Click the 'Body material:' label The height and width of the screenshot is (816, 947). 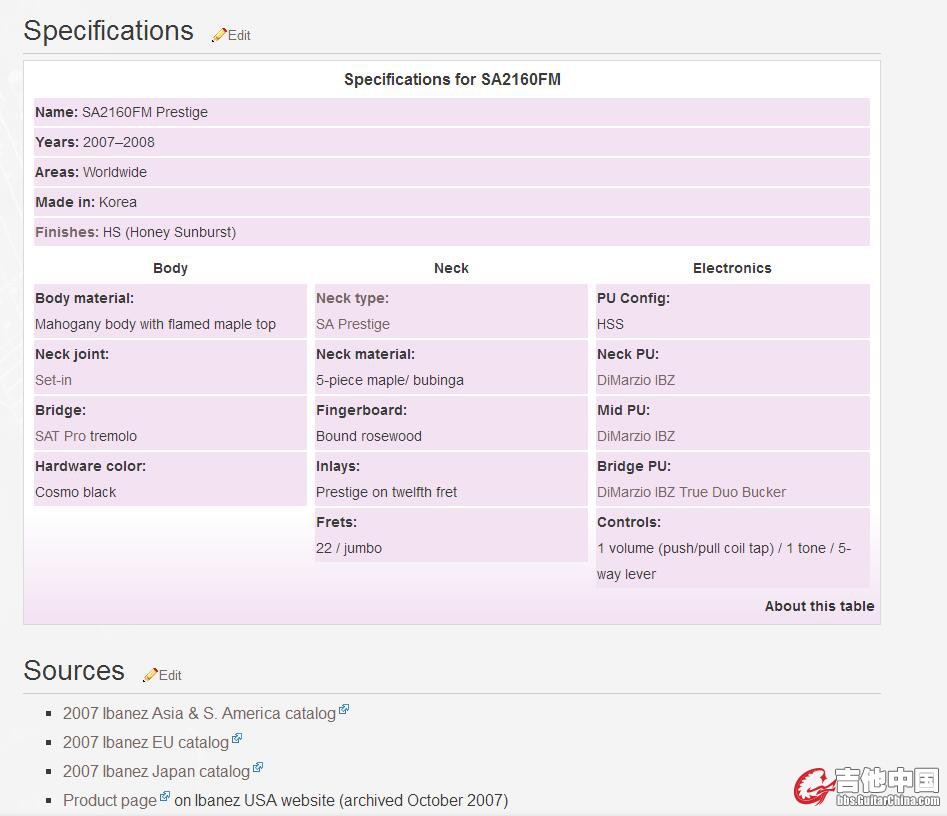pos(85,298)
